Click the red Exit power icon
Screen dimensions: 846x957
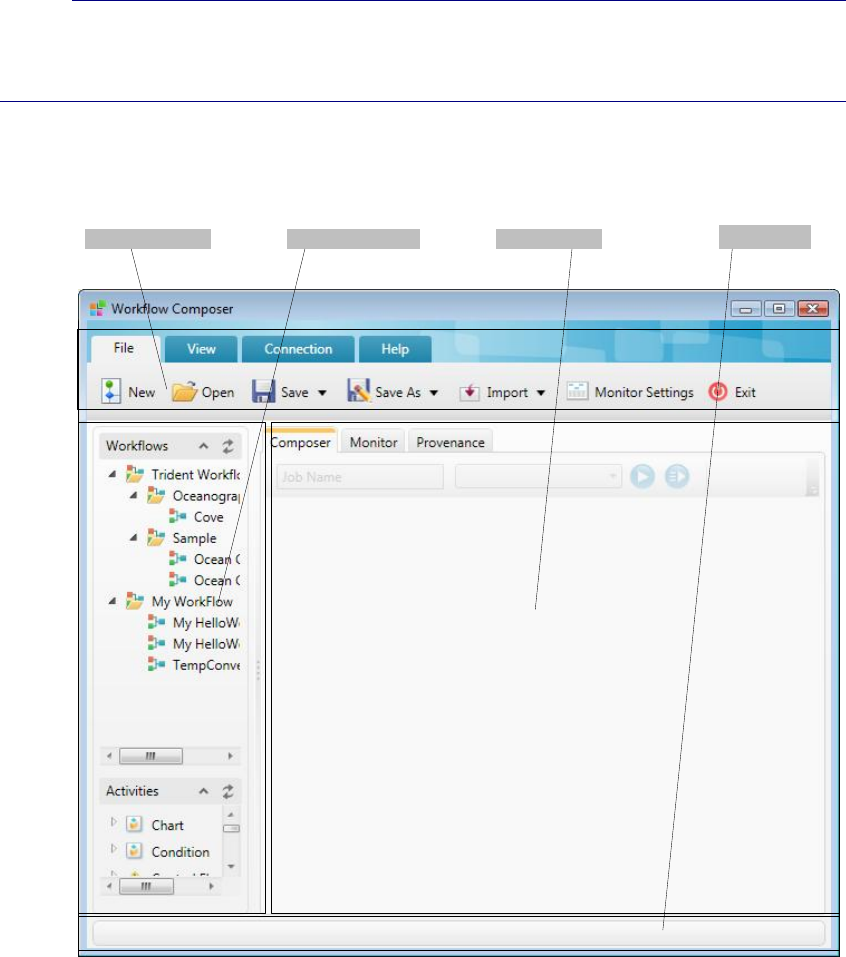[718, 391]
